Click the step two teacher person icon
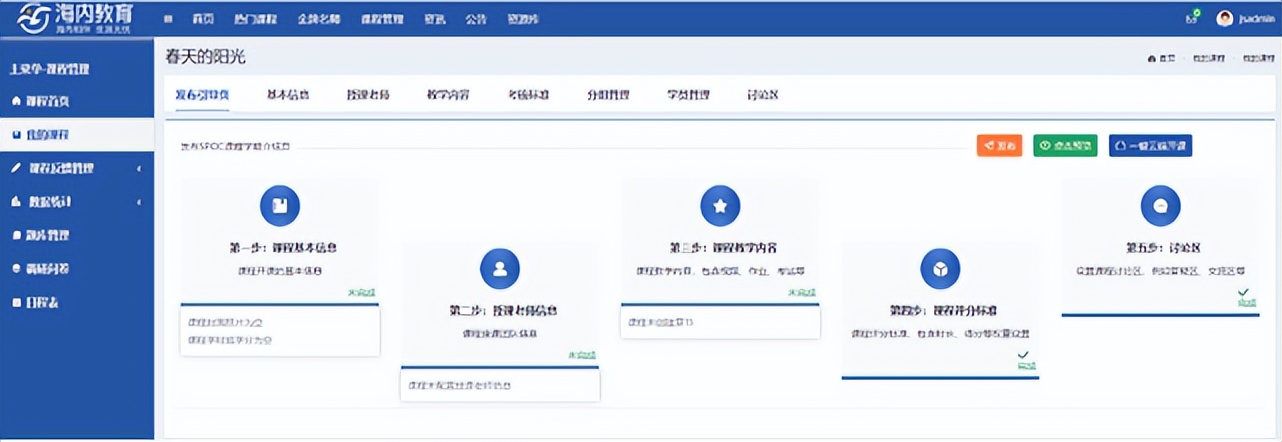1282x442 pixels. [500, 268]
